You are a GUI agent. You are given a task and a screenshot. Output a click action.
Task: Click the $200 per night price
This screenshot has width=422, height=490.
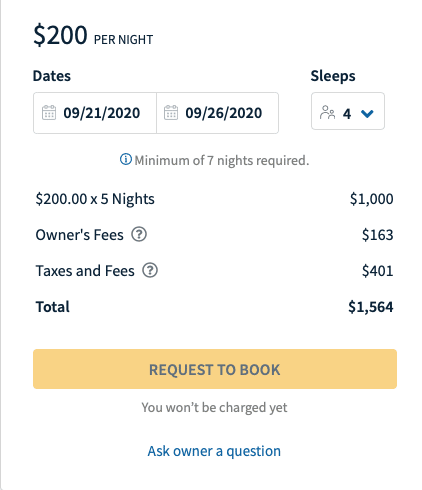(x=93, y=35)
